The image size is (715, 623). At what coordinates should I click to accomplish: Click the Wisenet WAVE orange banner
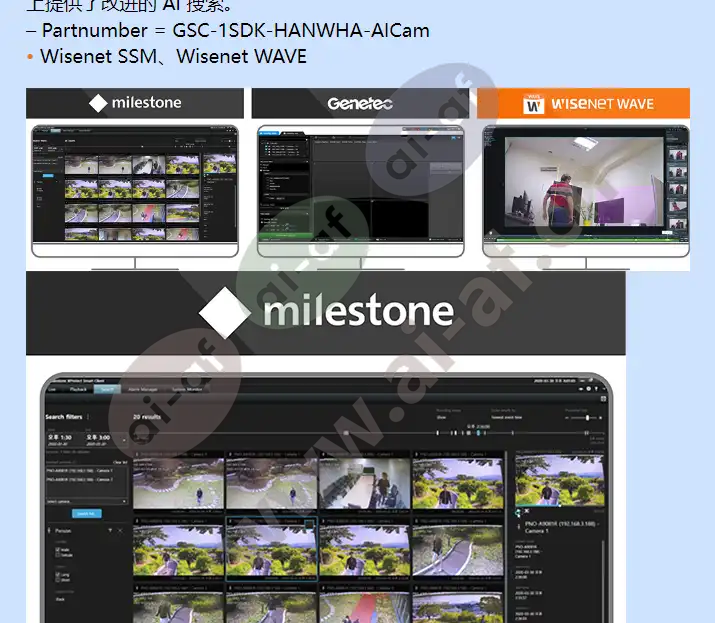coord(583,103)
